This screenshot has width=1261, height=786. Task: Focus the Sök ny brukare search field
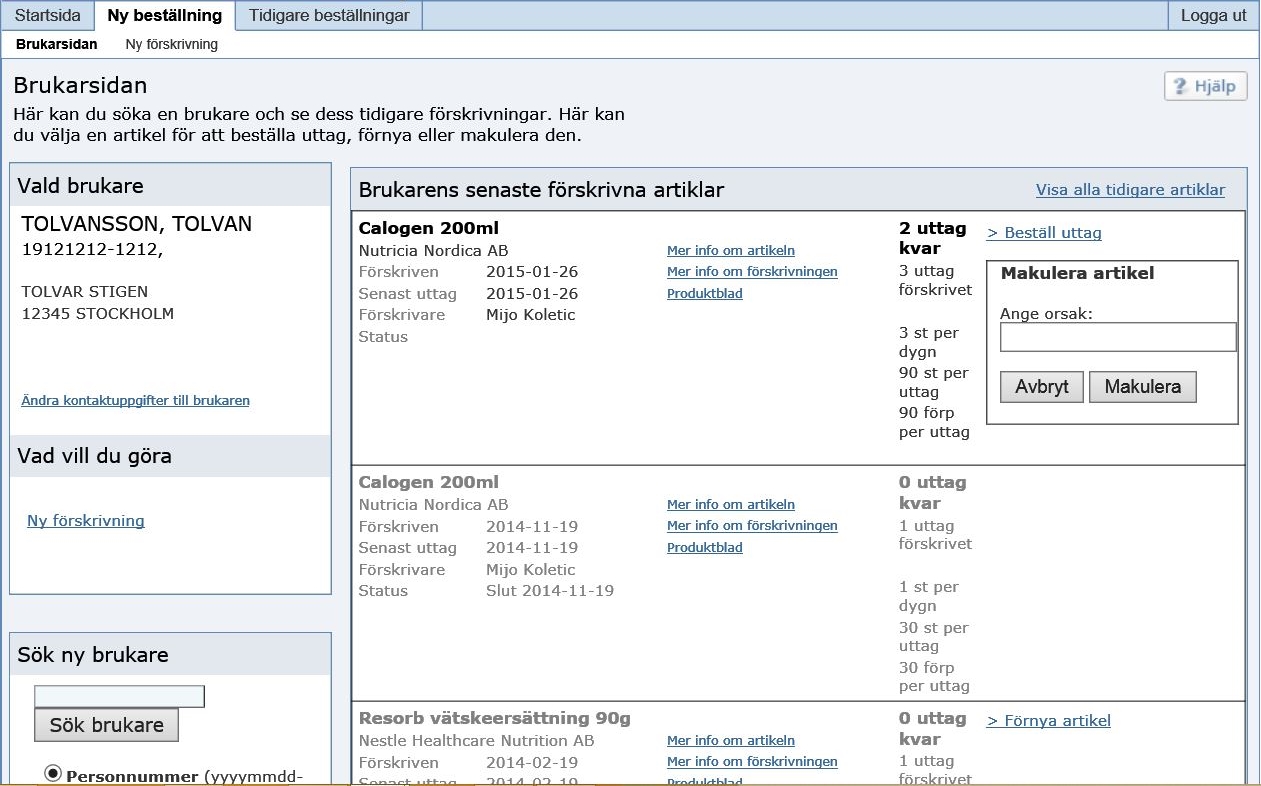pyautogui.click(x=119, y=696)
